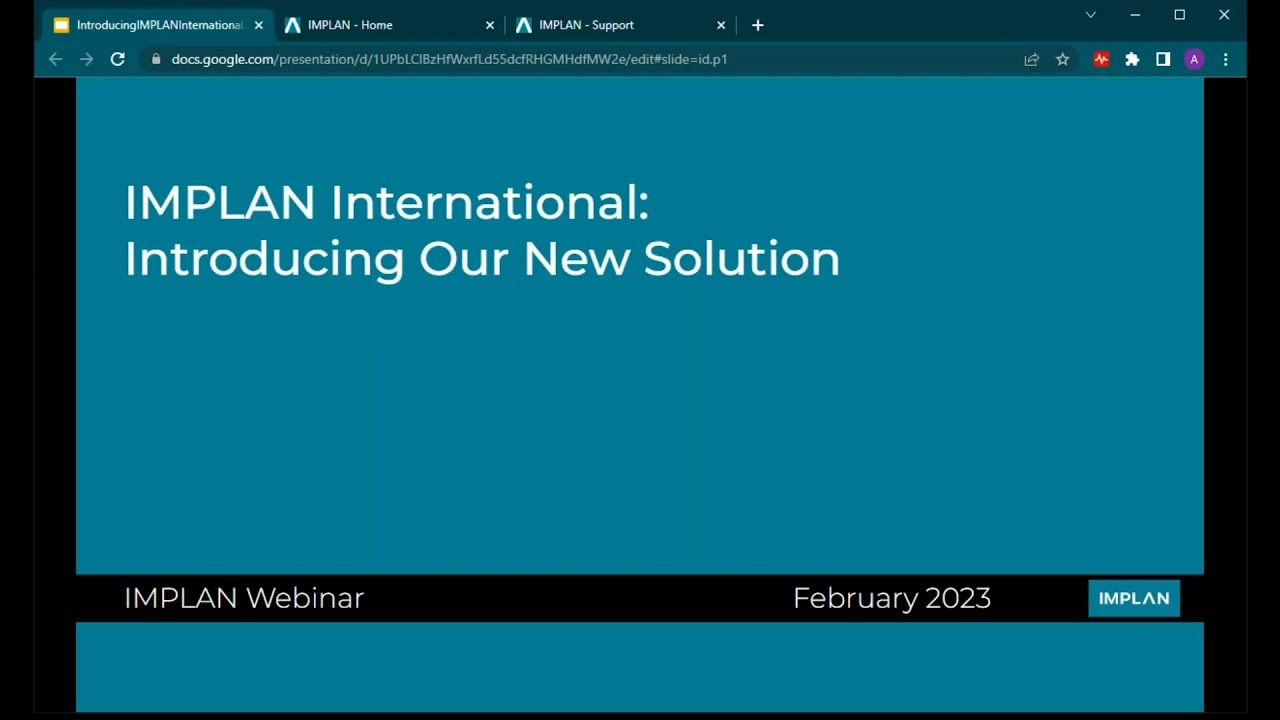The image size is (1280, 720).
Task: Open a new browser tab
Action: [x=758, y=25]
